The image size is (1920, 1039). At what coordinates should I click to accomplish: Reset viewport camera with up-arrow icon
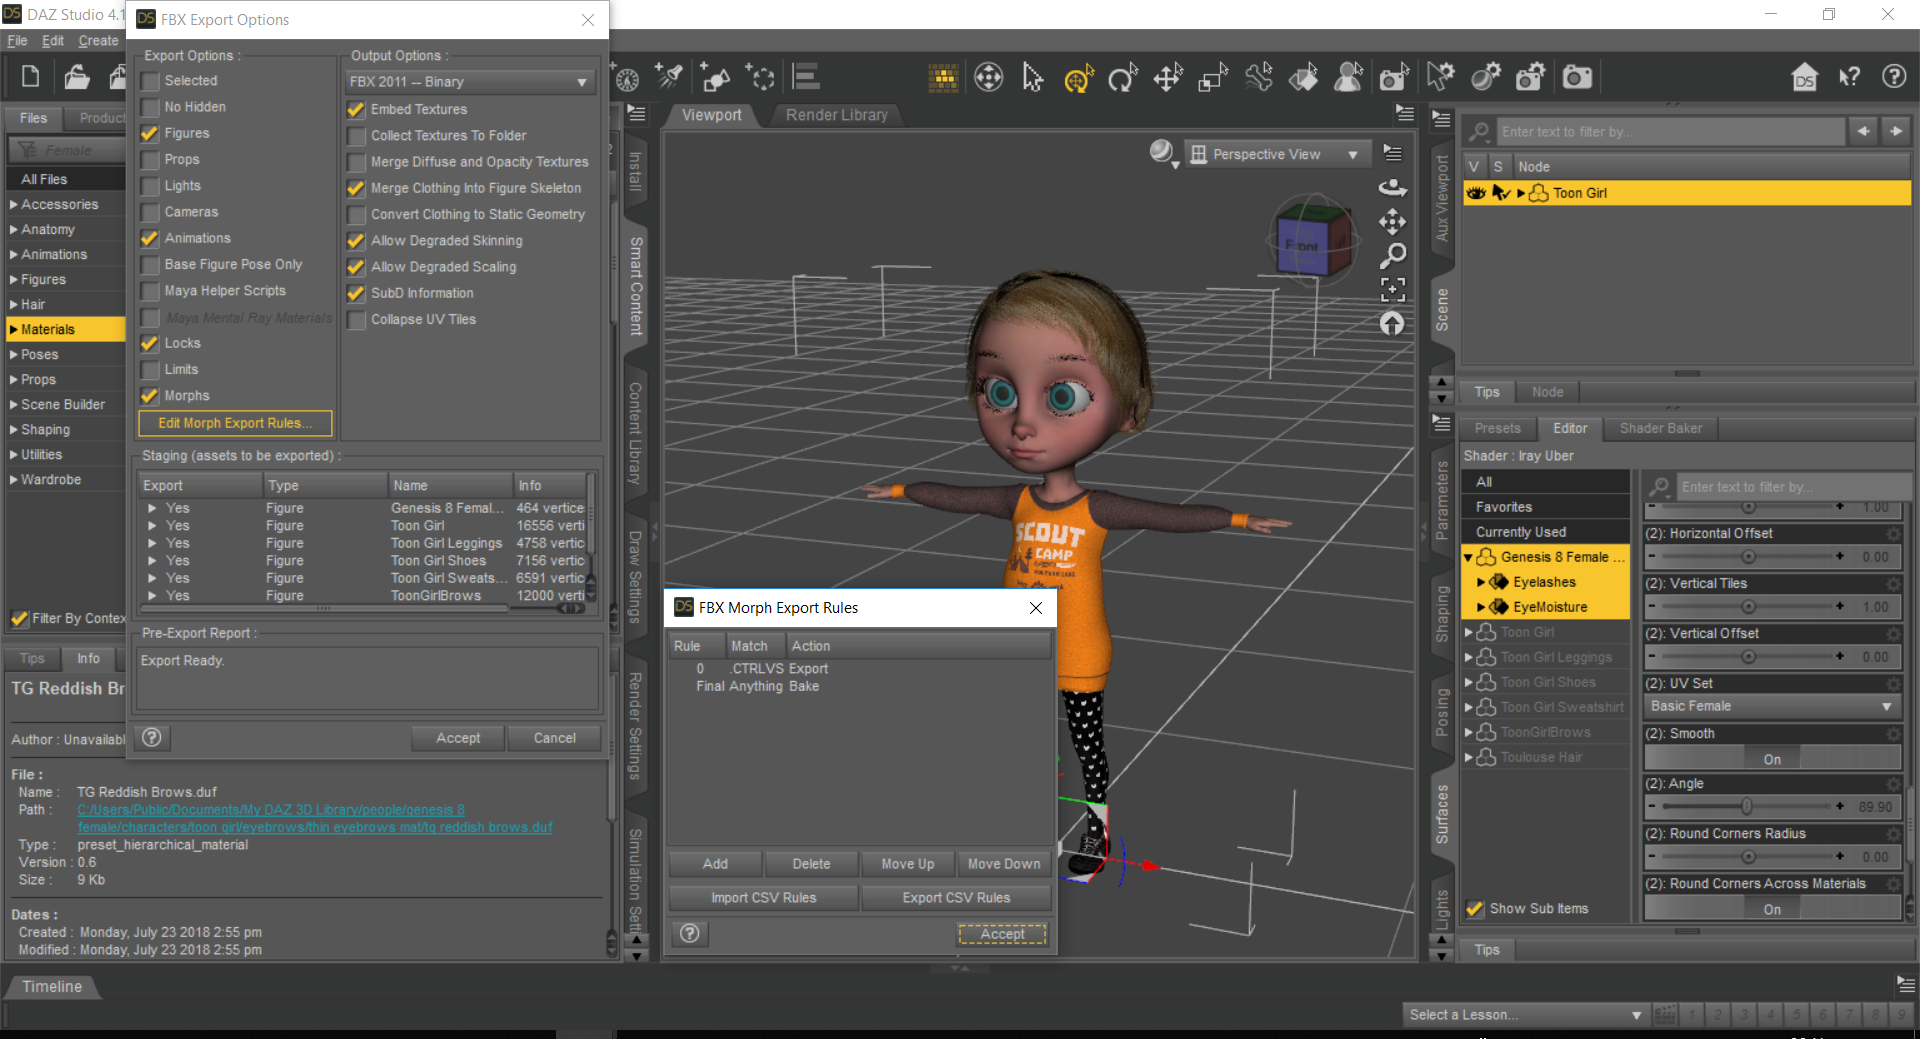coord(1392,324)
